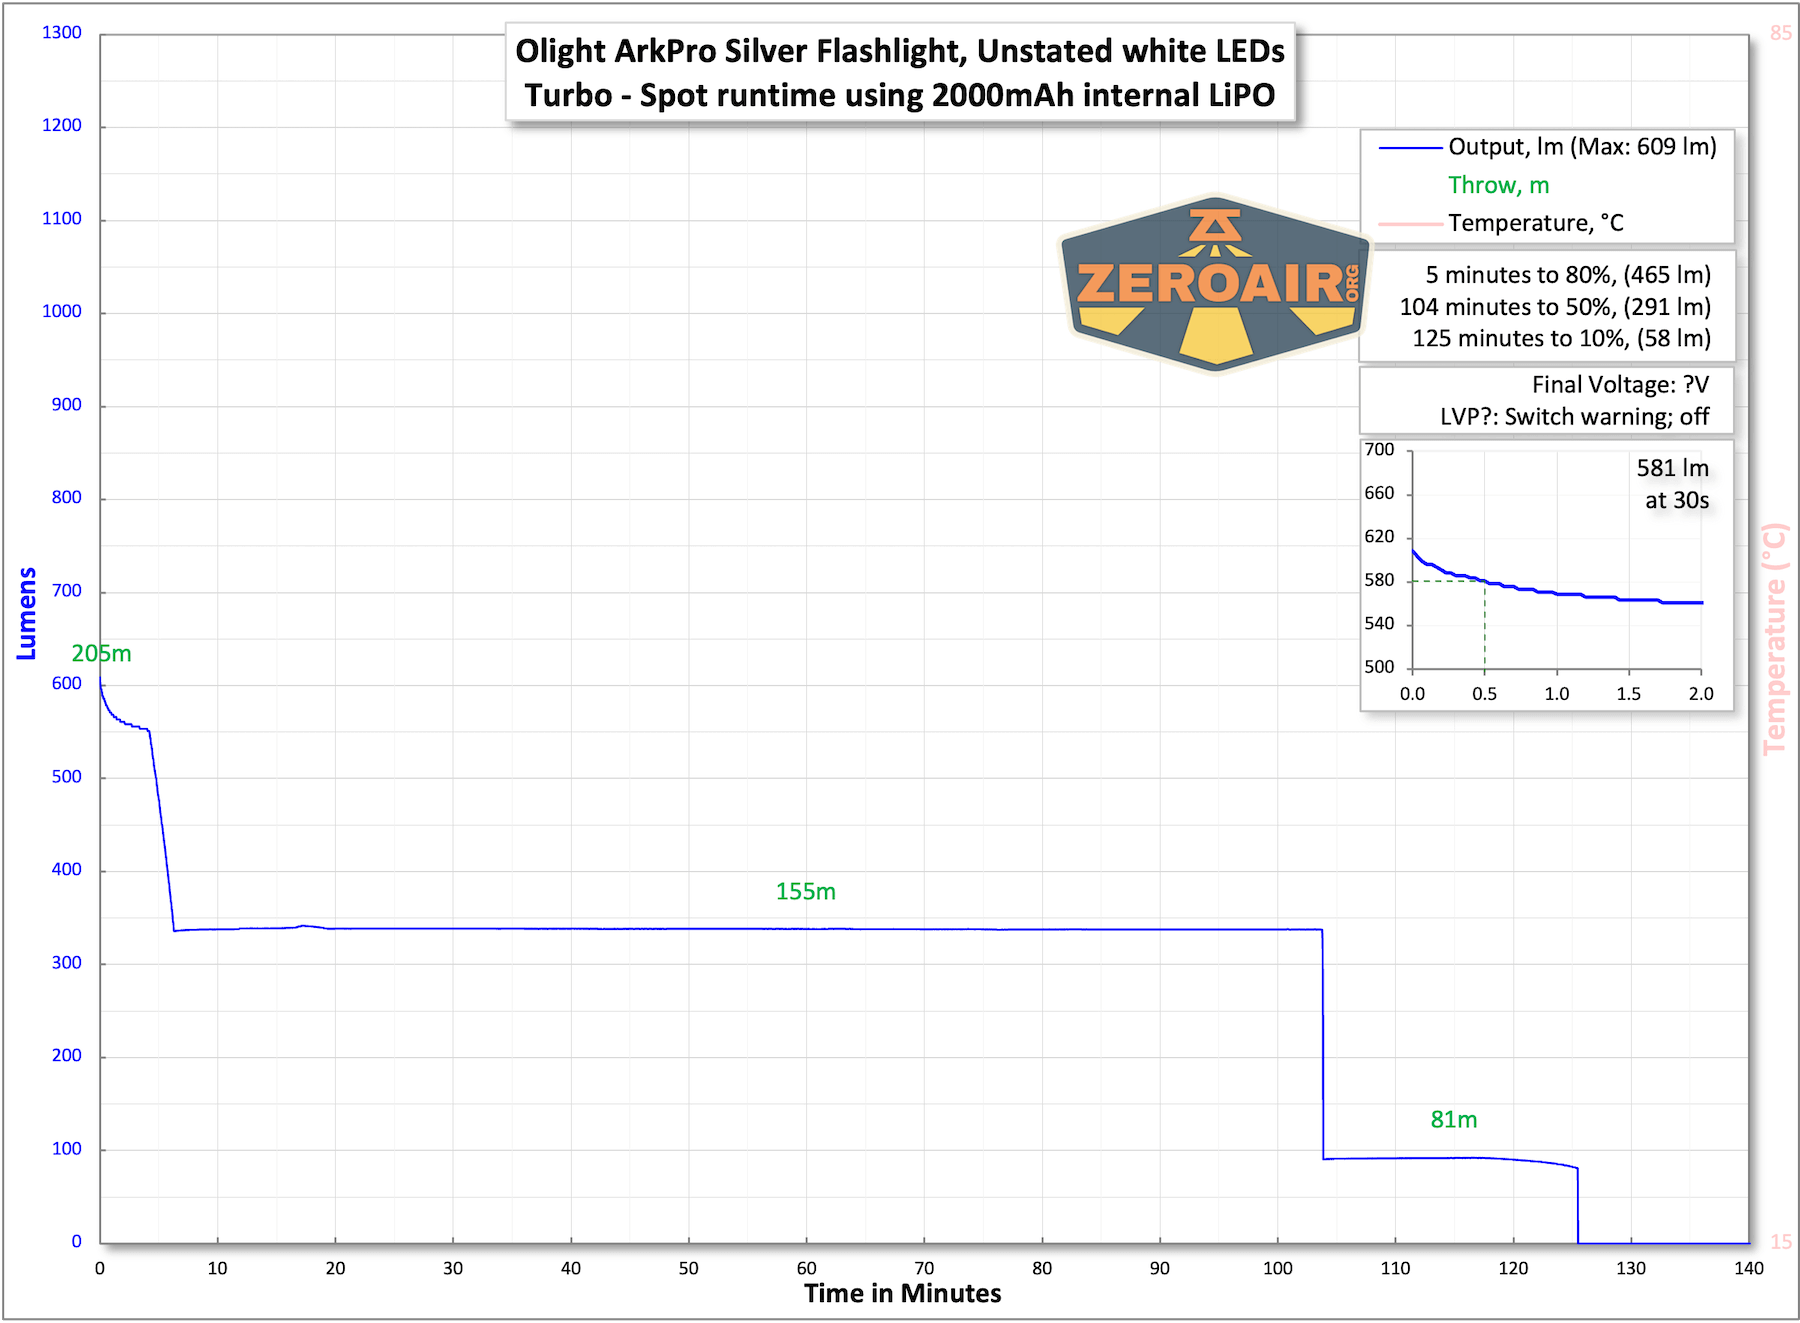Click the '81m' throw label
This screenshot has width=1800, height=1323.
click(x=1453, y=1120)
